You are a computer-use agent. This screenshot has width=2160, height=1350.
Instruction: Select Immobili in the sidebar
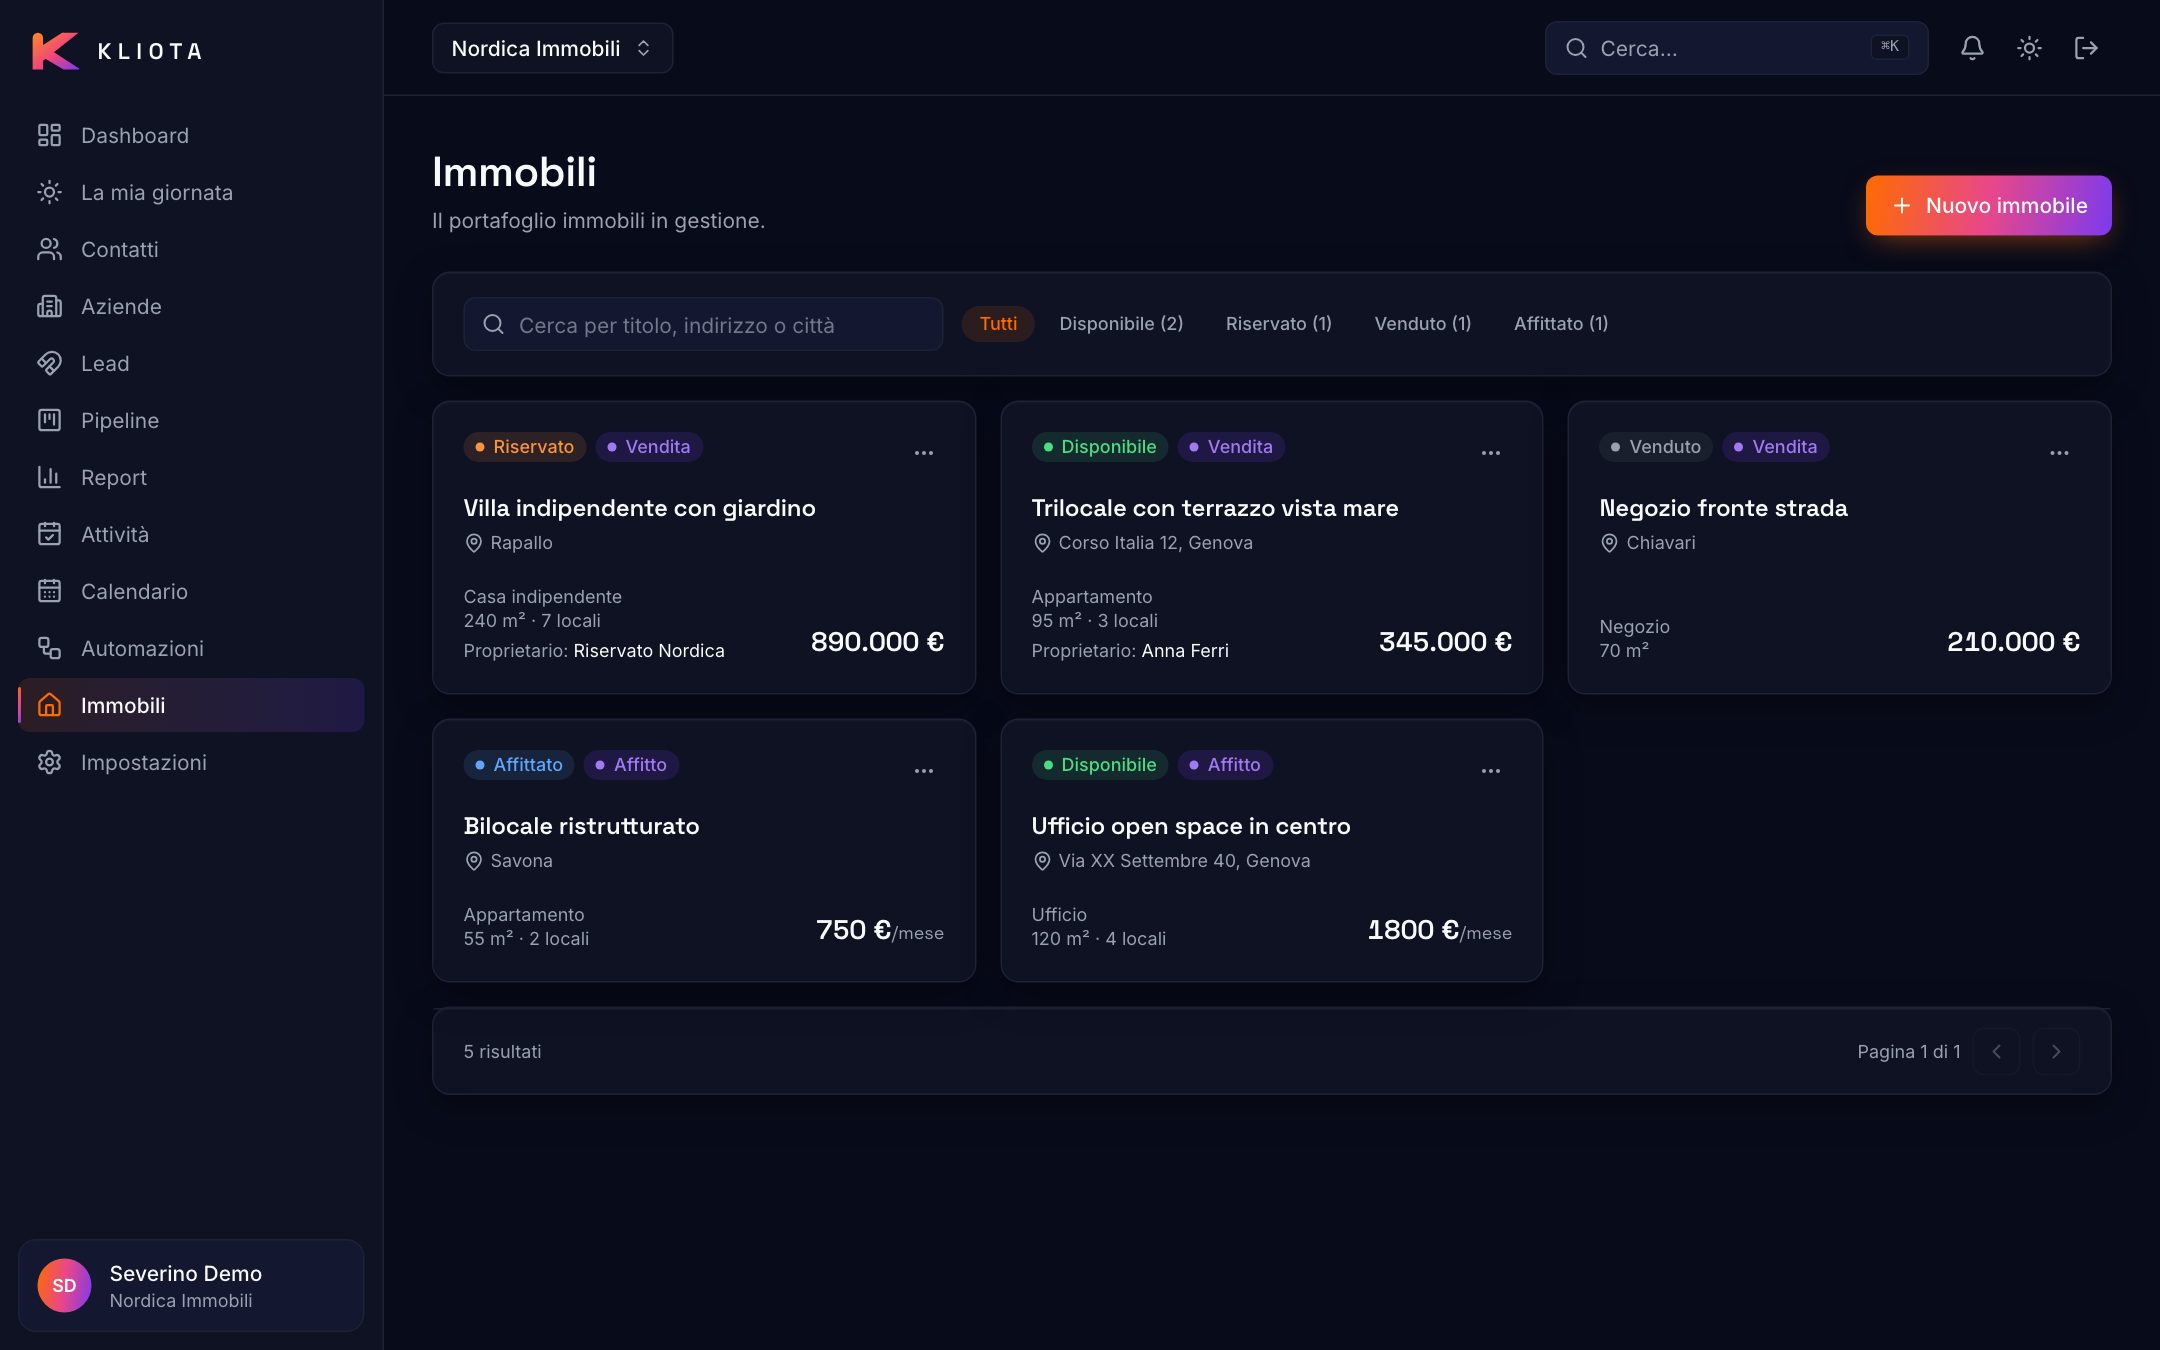tap(191, 705)
